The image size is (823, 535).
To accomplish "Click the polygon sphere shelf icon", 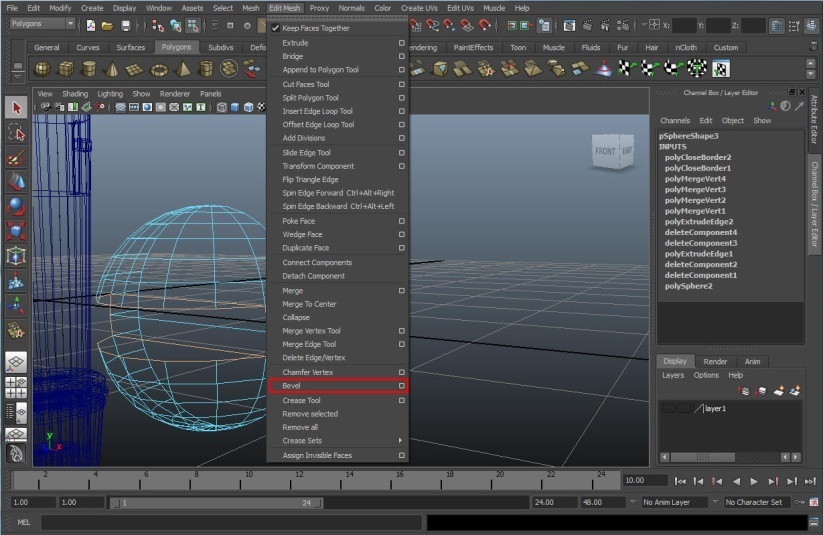I will pyautogui.click(x=42, y=68).
